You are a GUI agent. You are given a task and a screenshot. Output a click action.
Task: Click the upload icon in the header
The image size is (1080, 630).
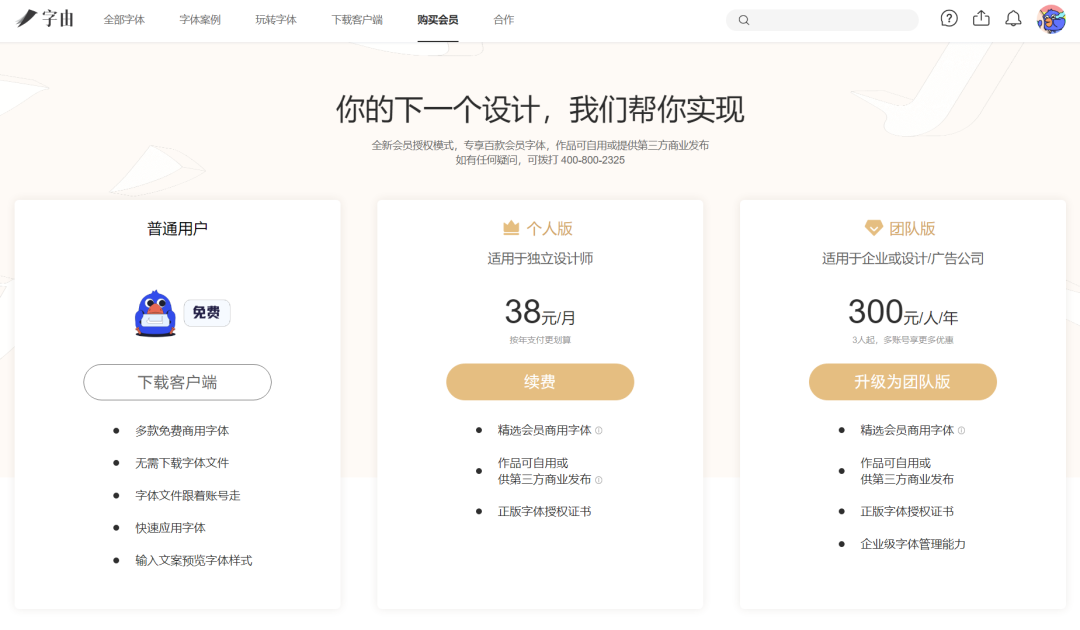[x=981, y=19]
